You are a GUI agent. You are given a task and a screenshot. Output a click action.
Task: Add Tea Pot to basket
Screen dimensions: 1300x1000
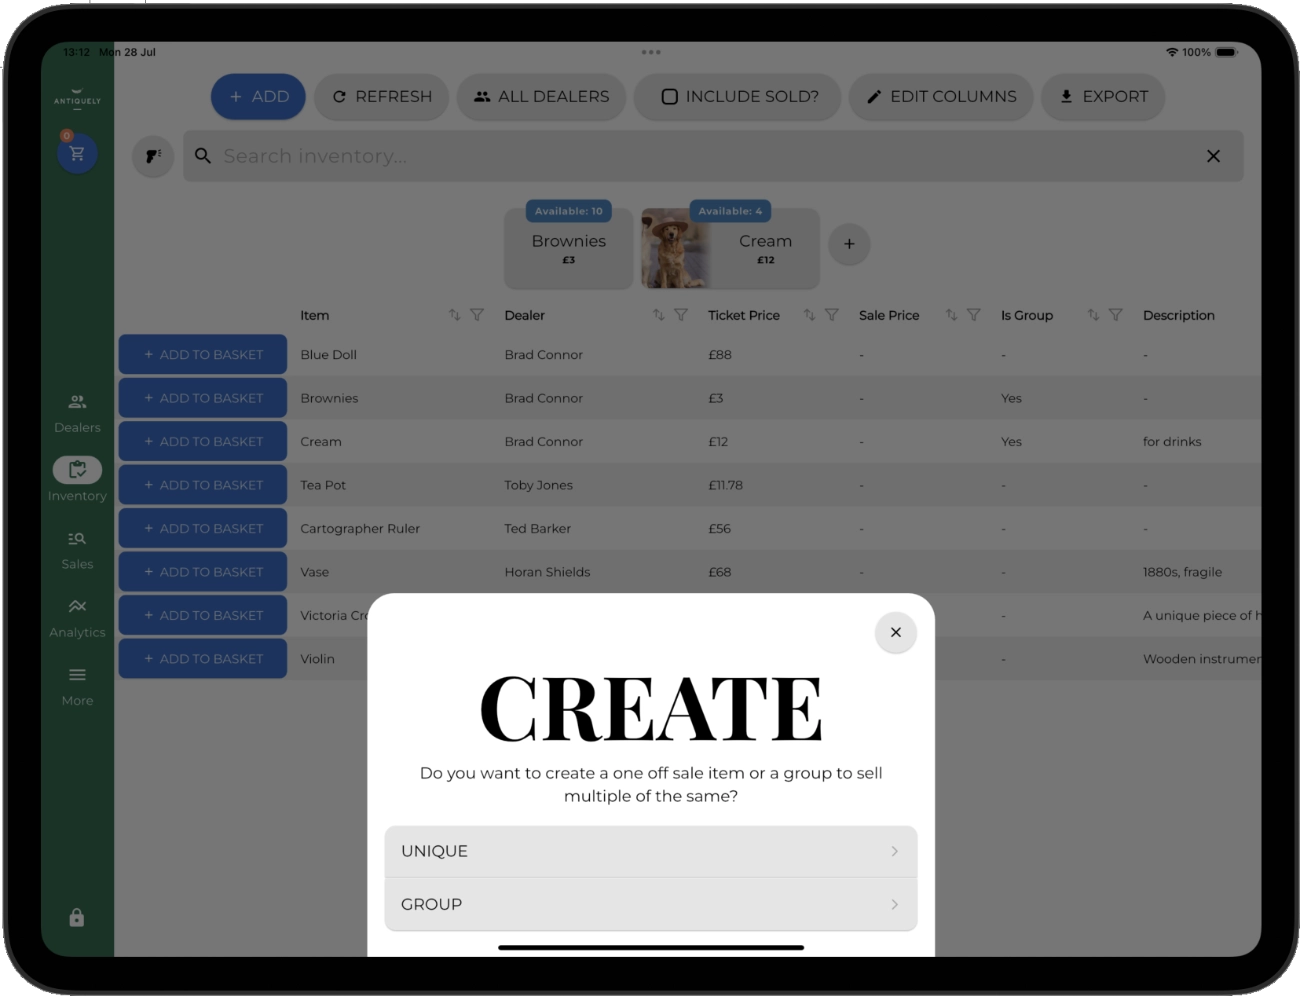coord(203,485)
